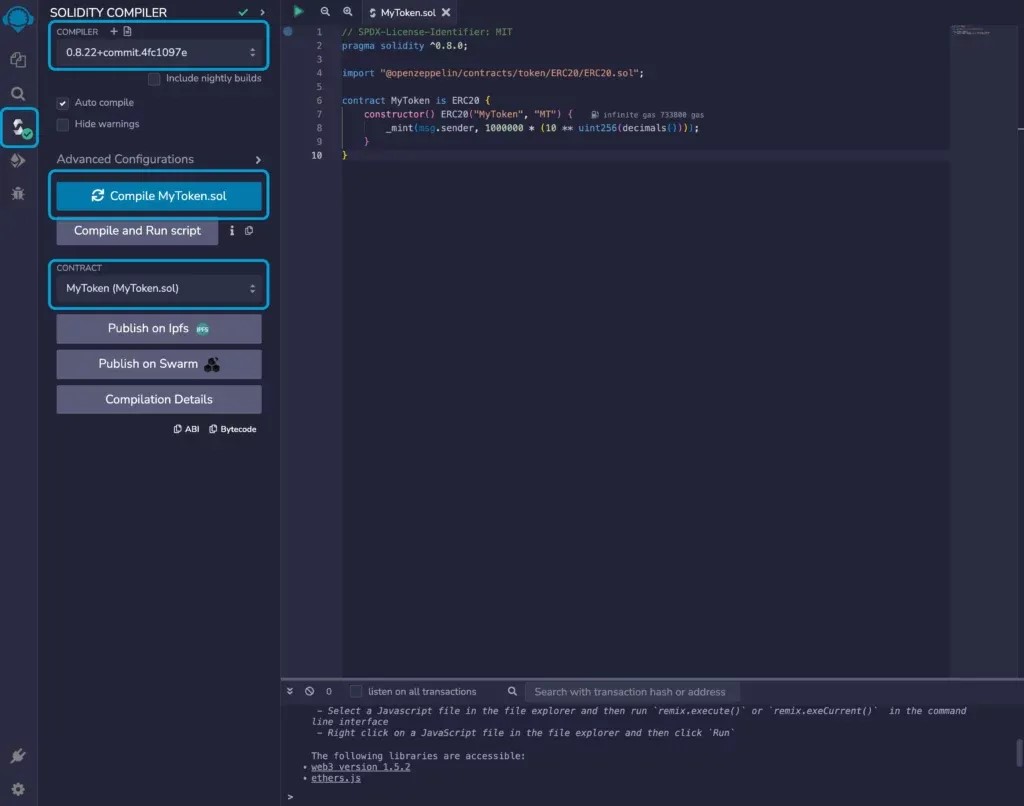Open the web3 version 1.5.2 link

click(360, 767)
